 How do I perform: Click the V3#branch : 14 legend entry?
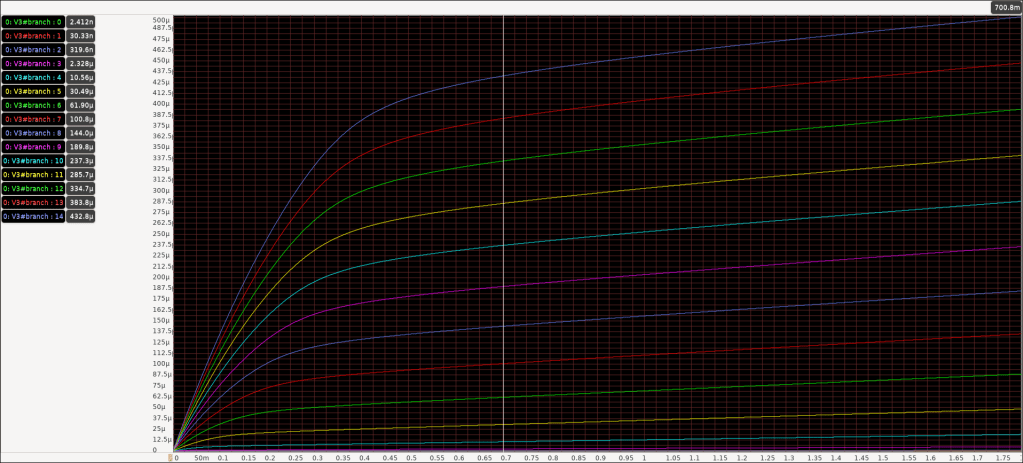click(34, 216)
